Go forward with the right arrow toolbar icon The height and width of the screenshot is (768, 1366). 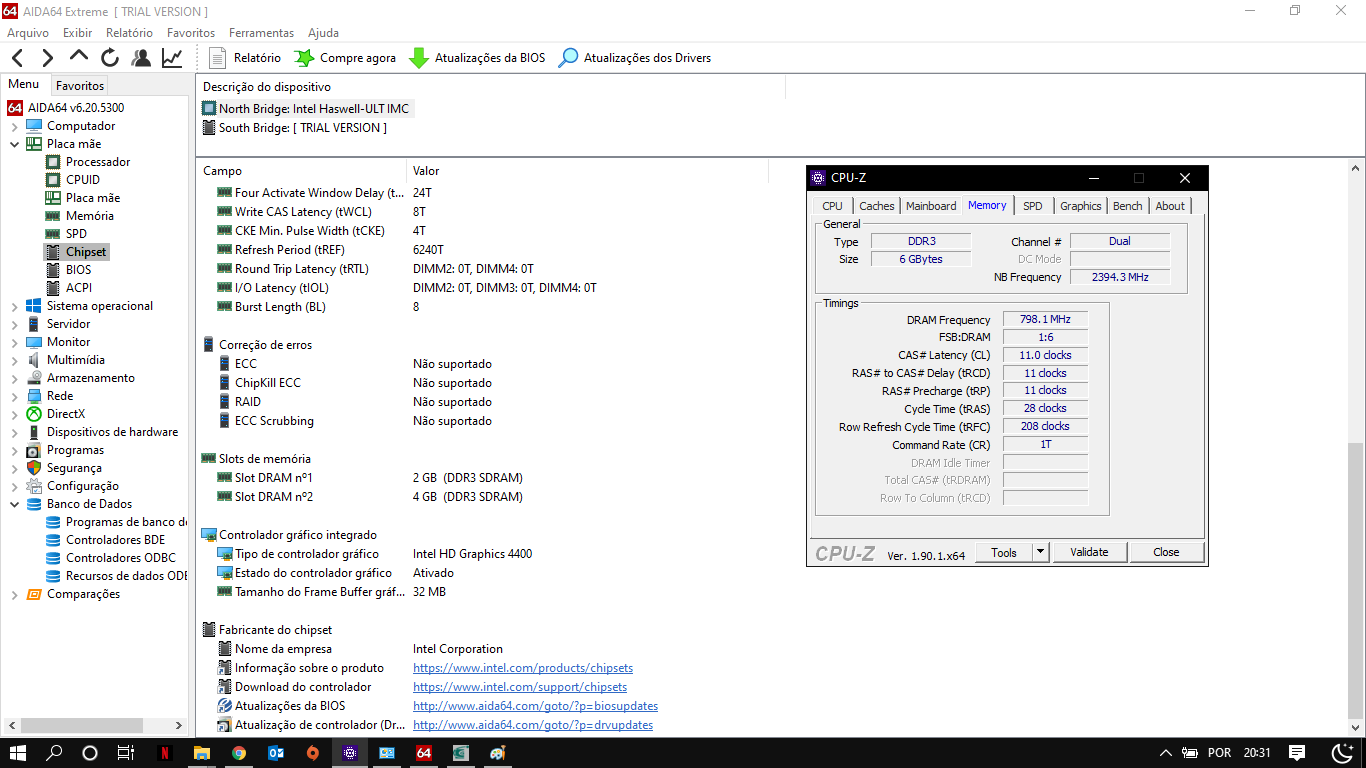(x=47, y=58)
